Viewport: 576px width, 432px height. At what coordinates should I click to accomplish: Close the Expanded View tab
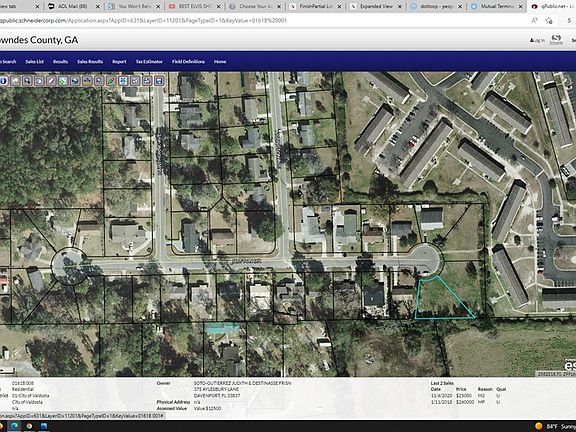[x=400, y=7]
